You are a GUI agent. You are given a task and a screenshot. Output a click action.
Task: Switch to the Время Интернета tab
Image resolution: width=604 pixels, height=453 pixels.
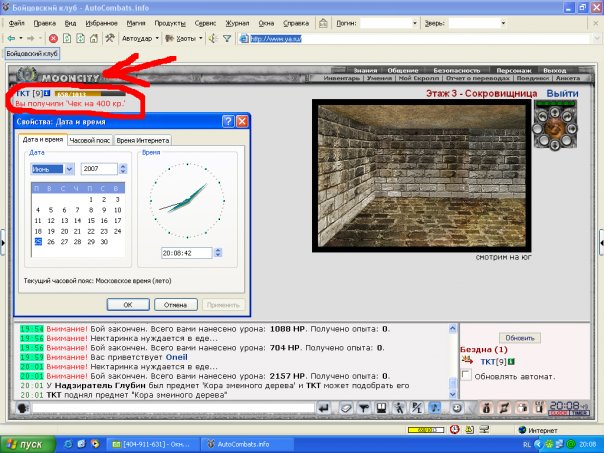pos(143,141)
